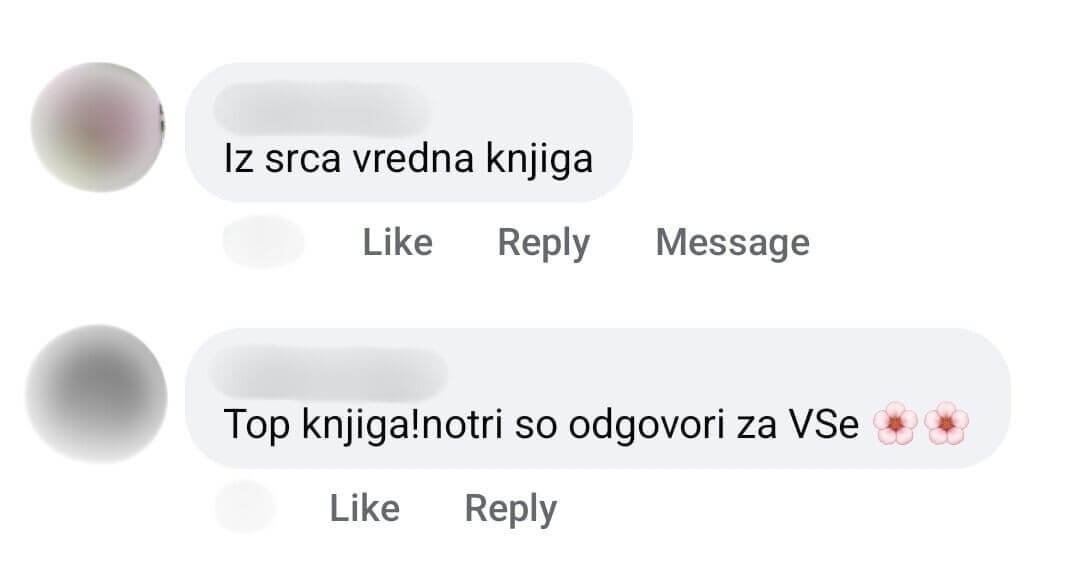
Task: Message the author of the first comment
Action: [x=732, y=243]
